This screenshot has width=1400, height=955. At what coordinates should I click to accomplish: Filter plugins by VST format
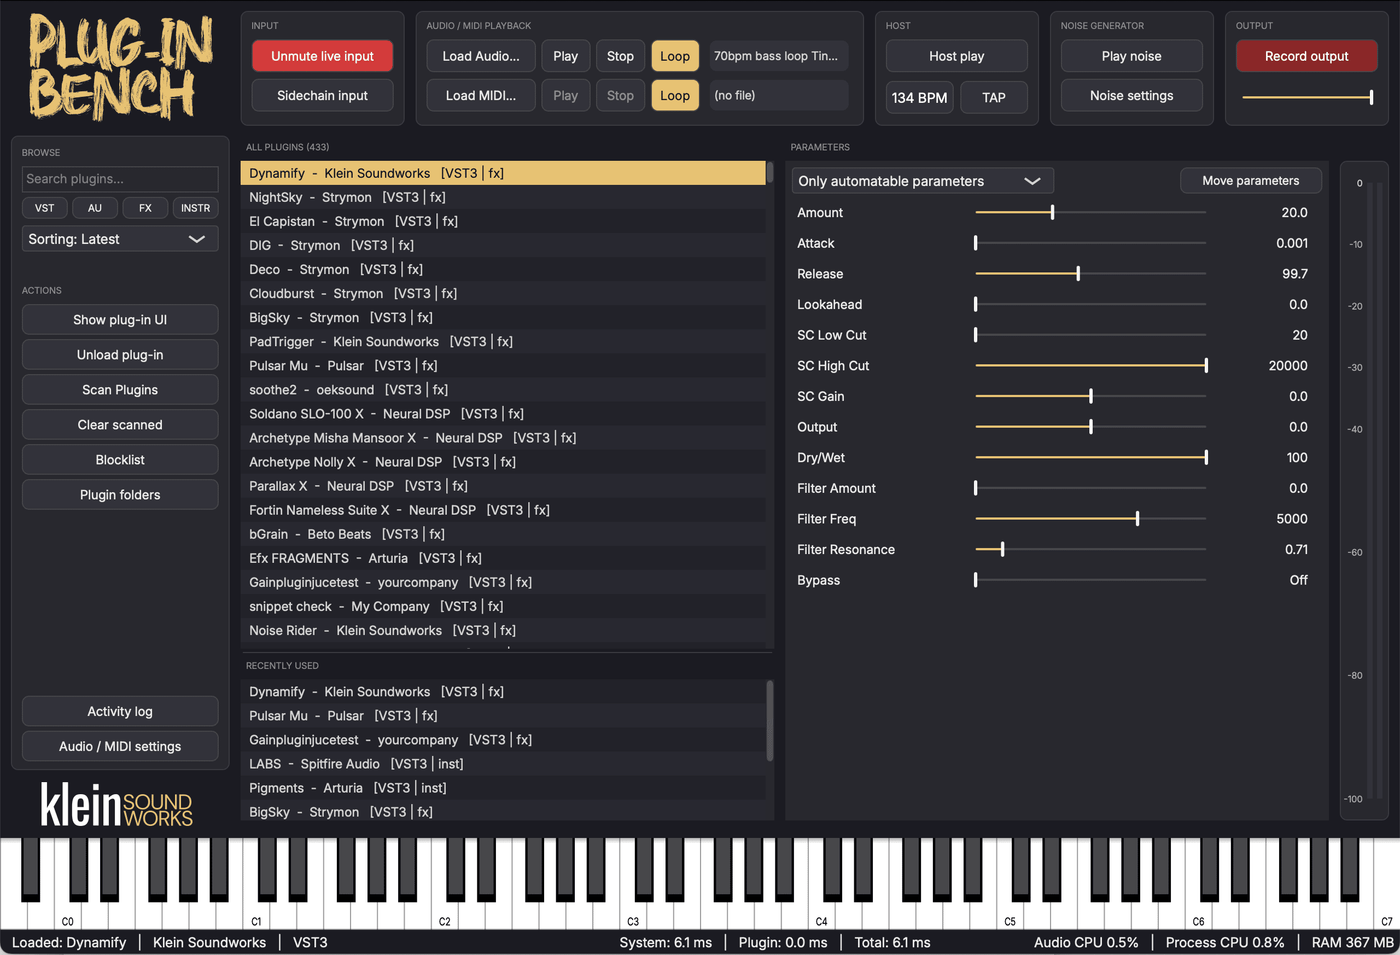45,208
